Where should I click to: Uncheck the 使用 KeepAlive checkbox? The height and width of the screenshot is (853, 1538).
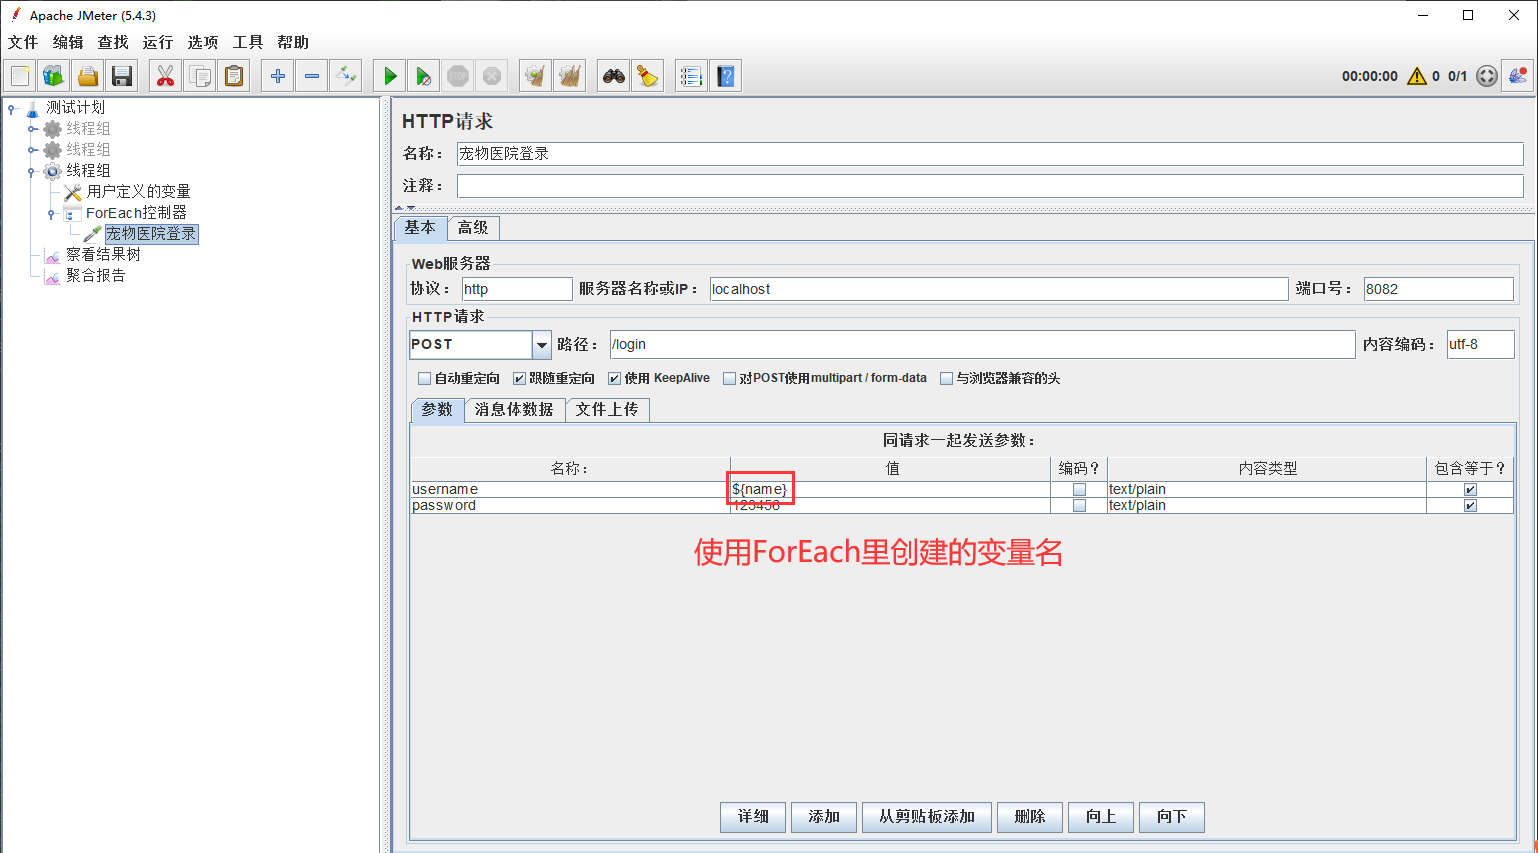(x=614, y=379)
